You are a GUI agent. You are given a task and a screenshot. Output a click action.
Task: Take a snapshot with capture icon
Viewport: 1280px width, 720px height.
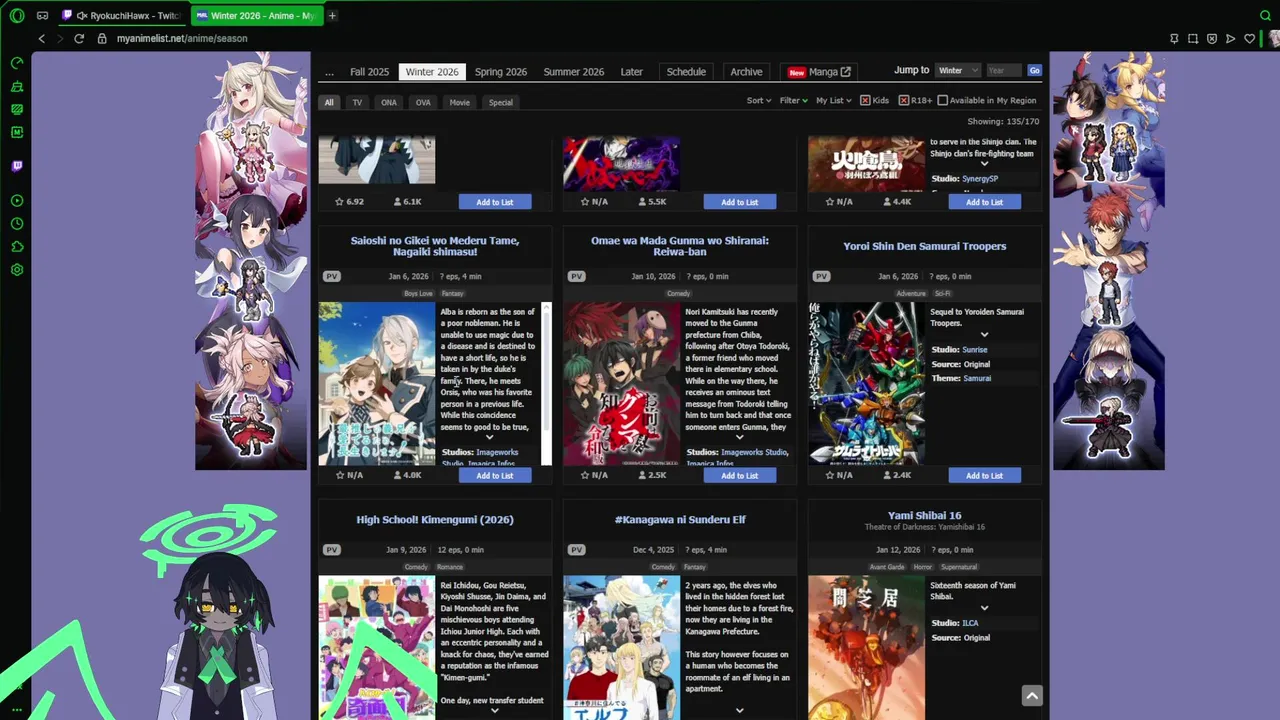pyautogui.click(x=1193, y=38)
